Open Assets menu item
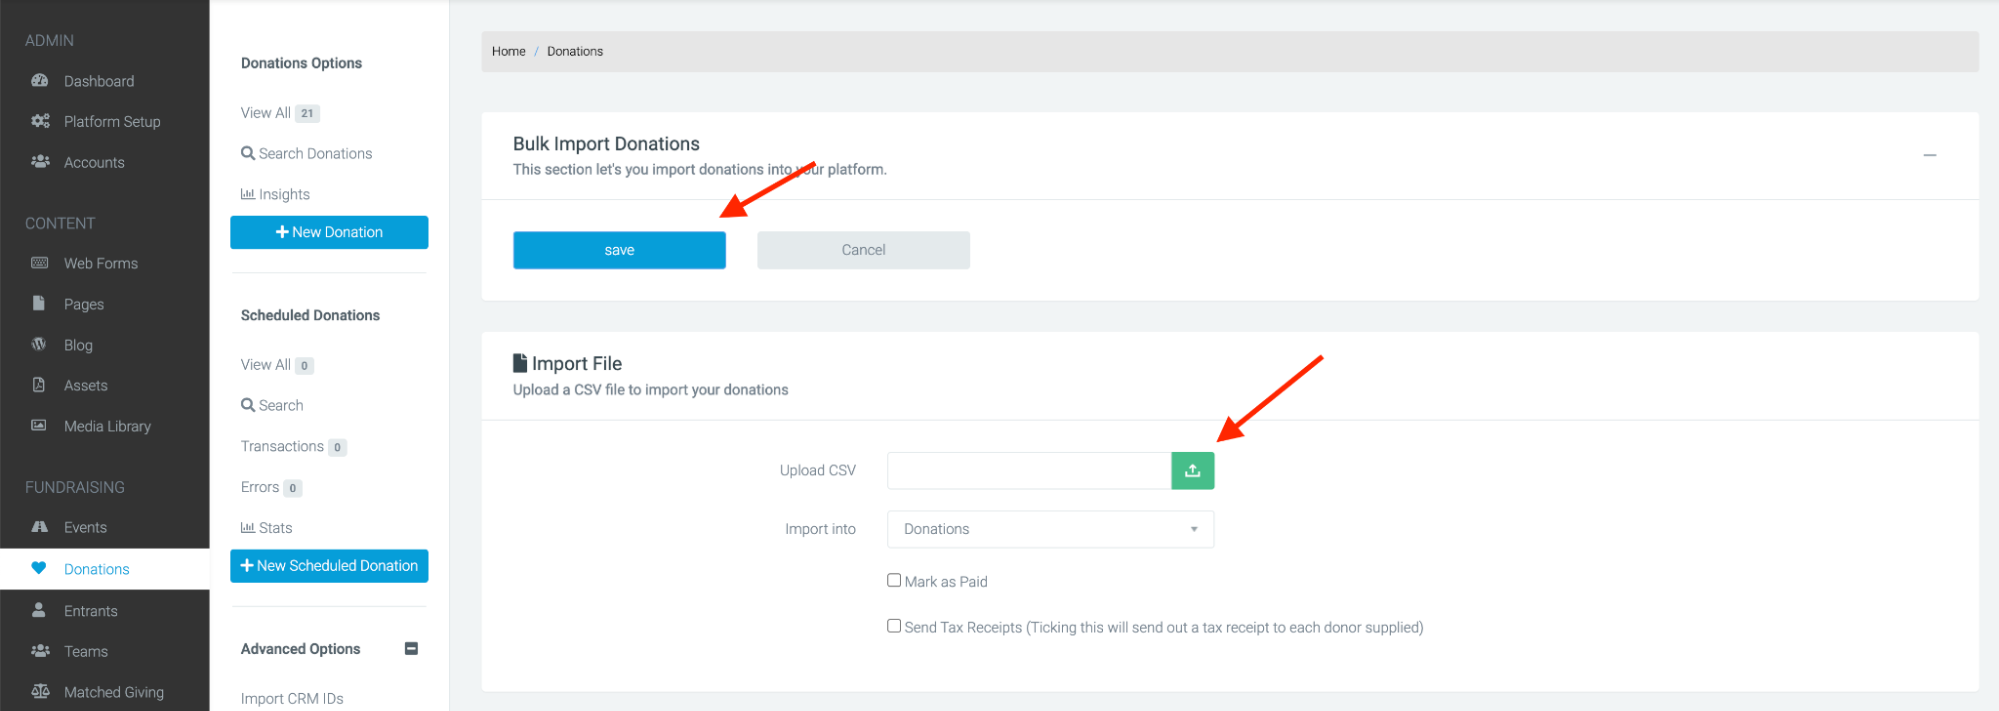1999x711 pixels. 86,385
